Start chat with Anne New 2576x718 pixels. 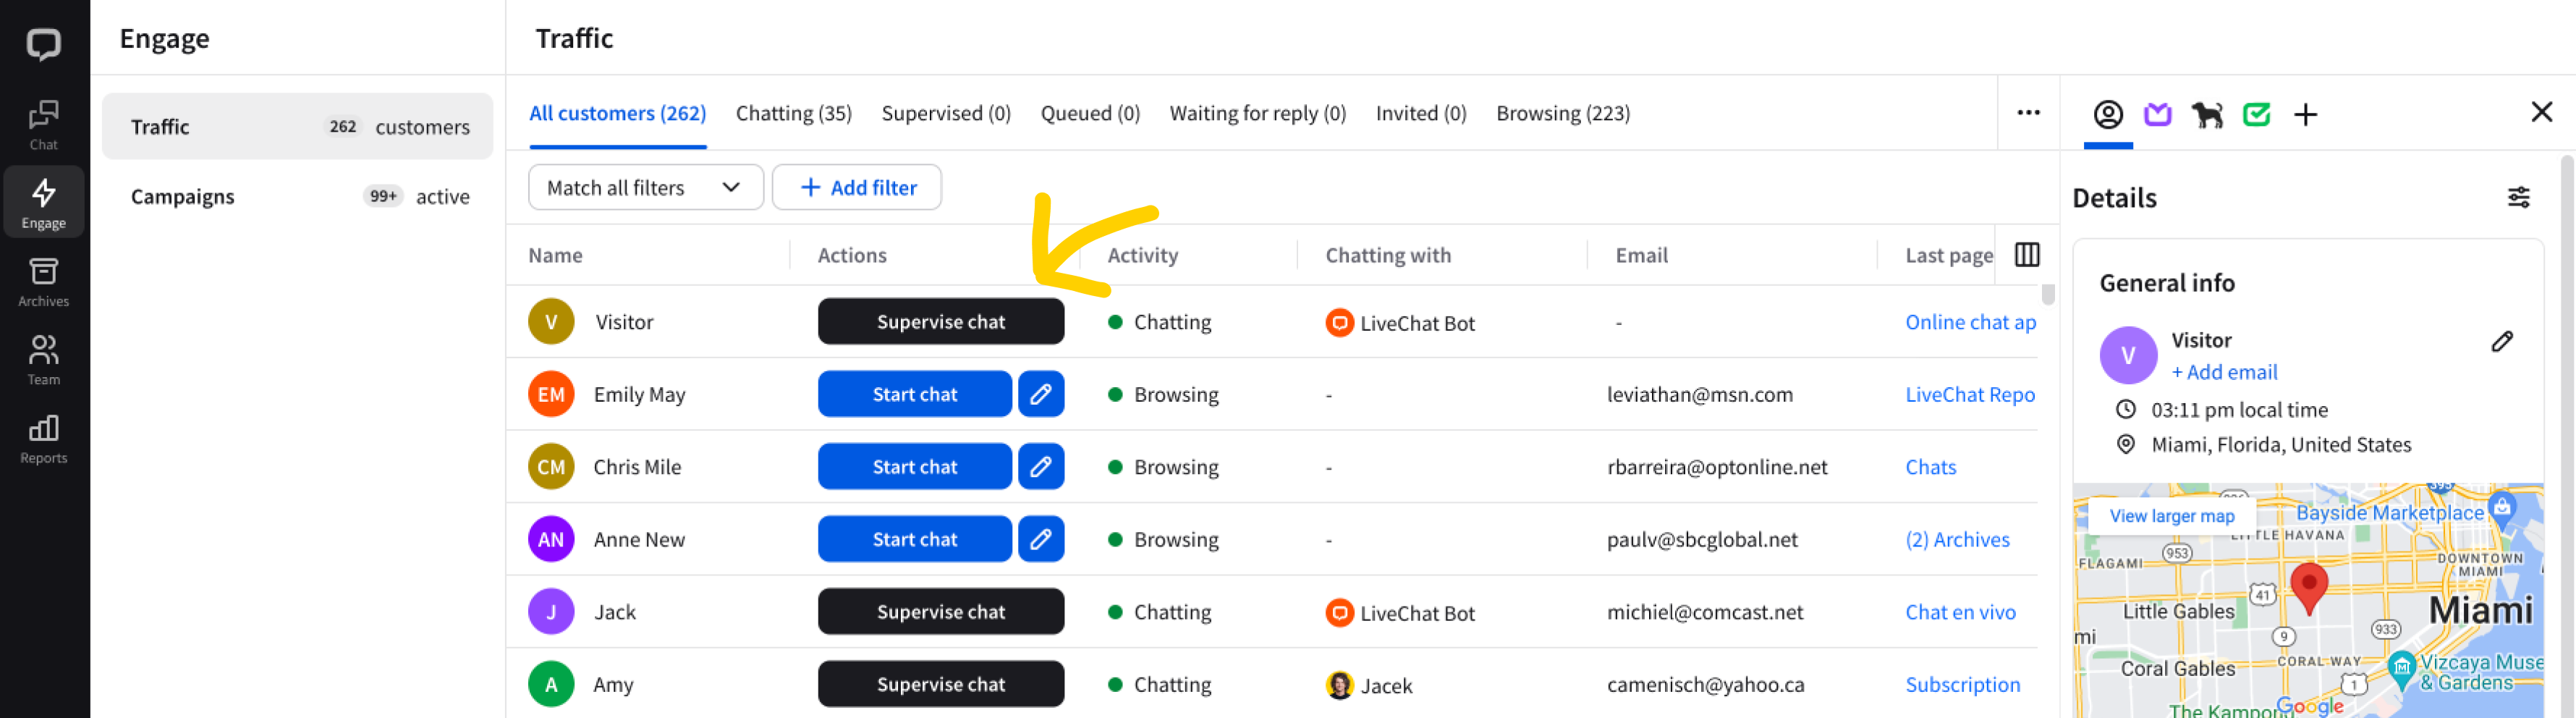[x=914, y=539]
